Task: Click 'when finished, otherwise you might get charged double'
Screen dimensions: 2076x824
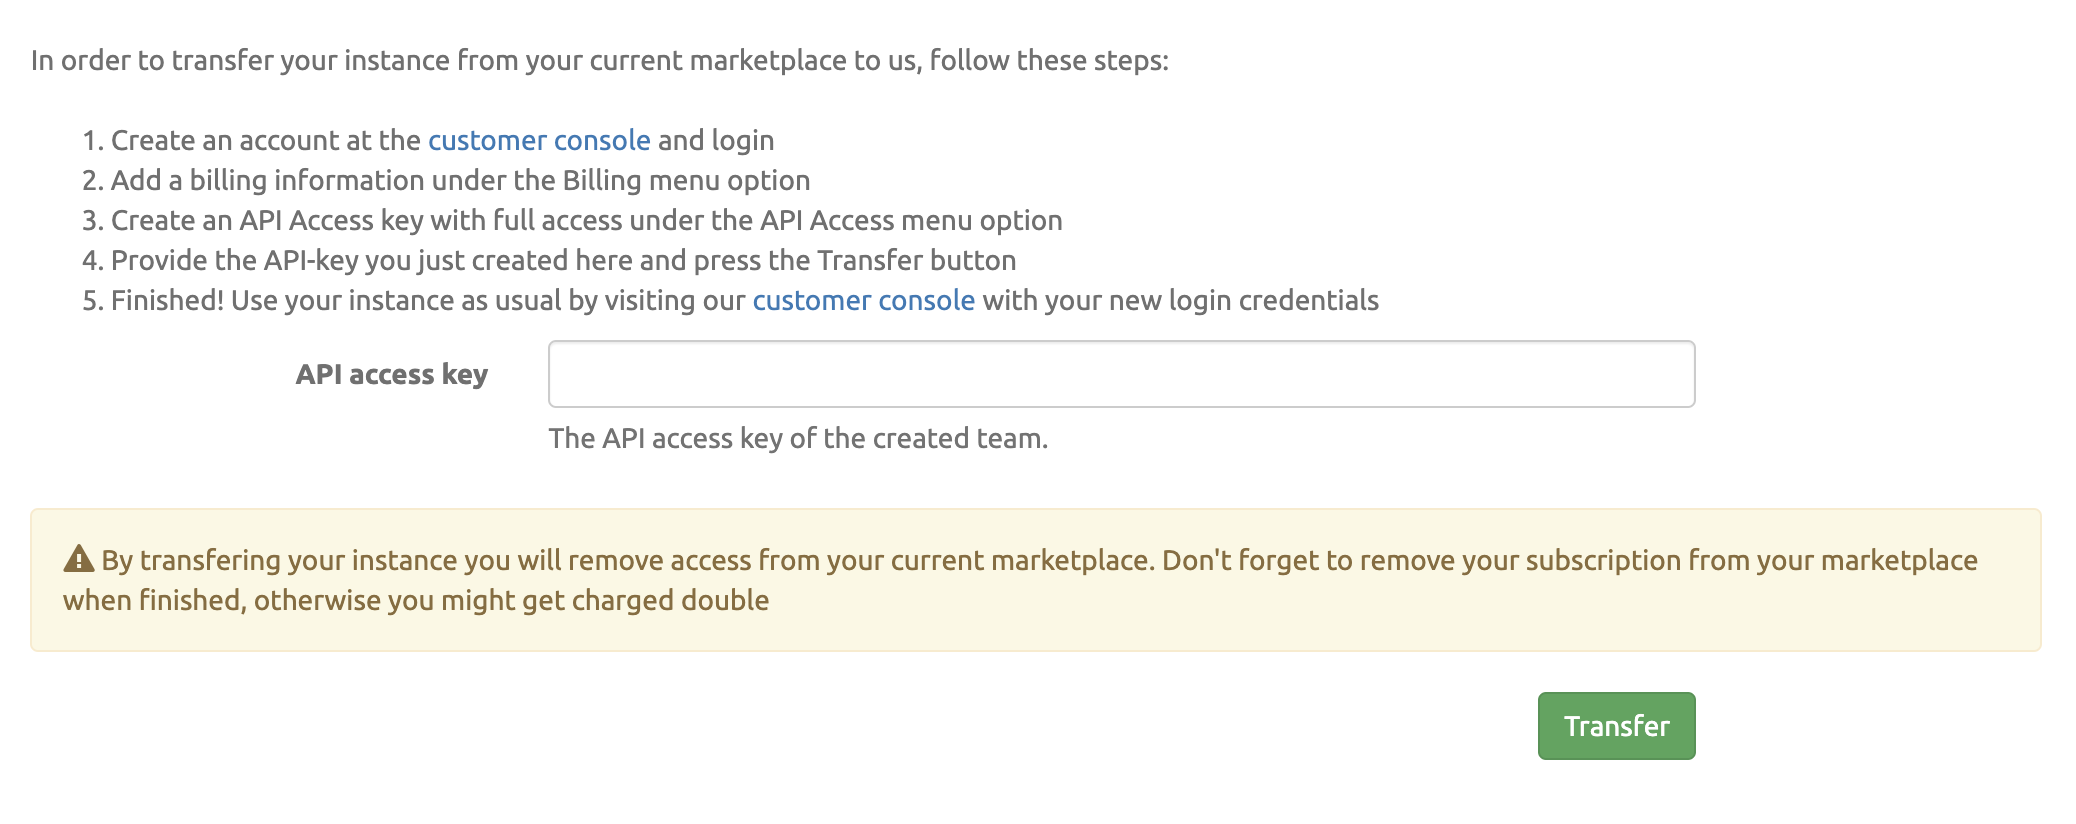Action: (415, 600)
